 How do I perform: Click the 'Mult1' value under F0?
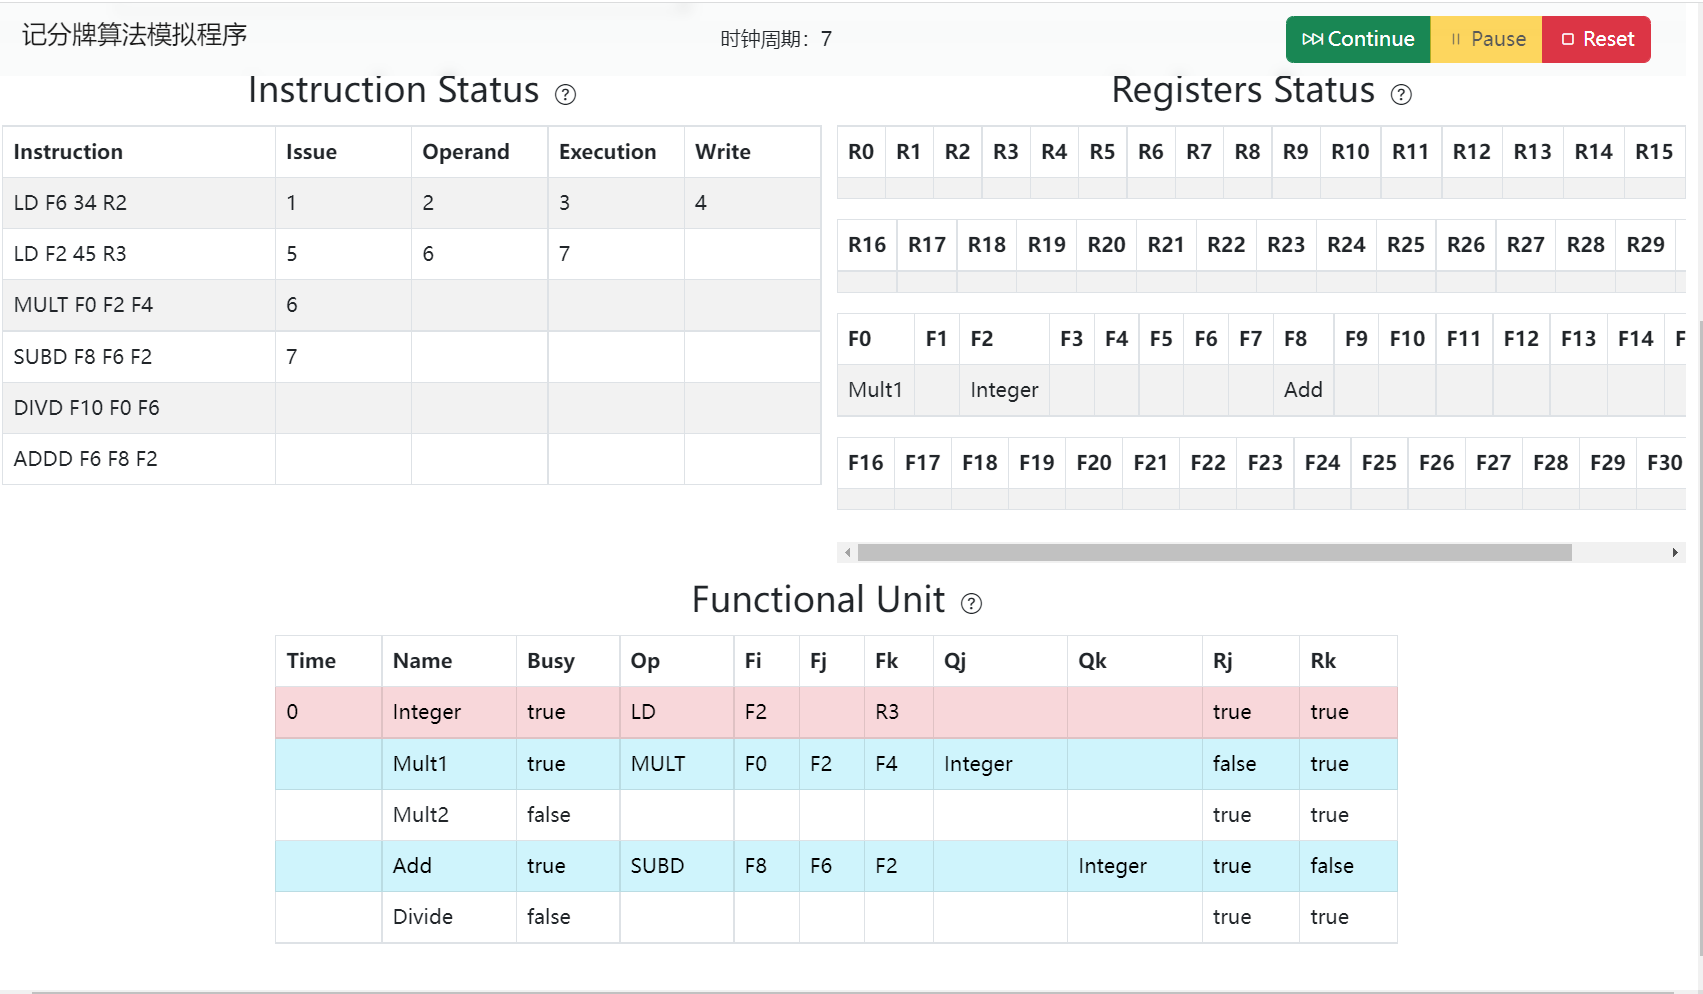pos(876,390)
